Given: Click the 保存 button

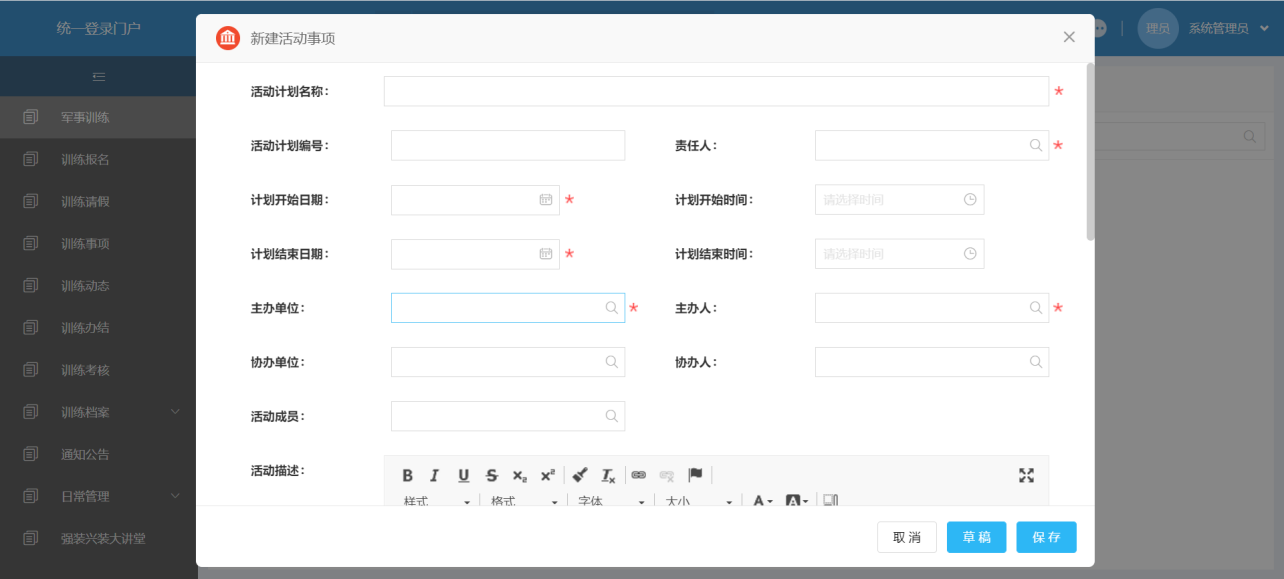Looking at the screenshot, I should click(1046, 537).
